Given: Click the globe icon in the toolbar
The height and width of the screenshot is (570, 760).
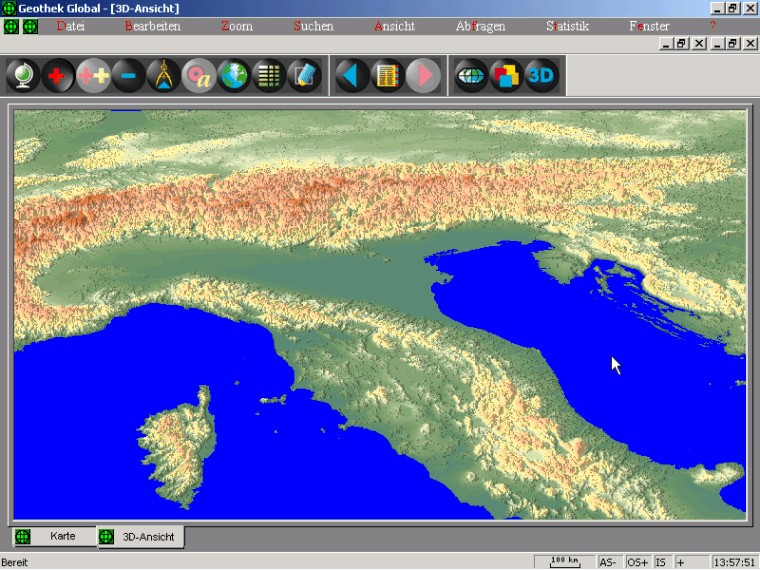Looking at the screenshot, I should 22,76.
